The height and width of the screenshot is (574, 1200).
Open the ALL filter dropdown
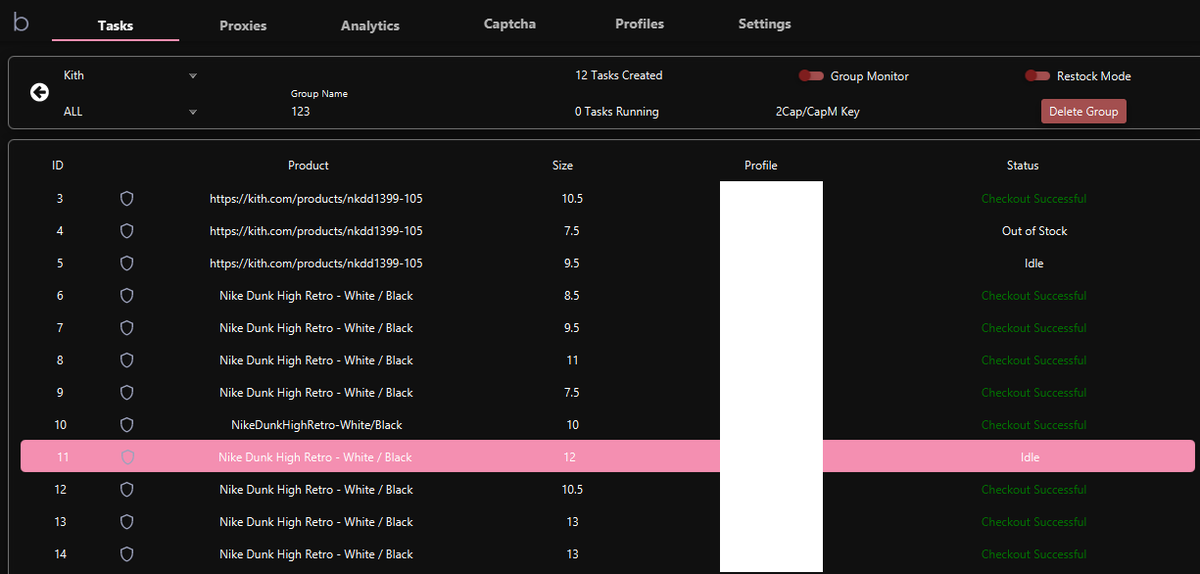pos(130,112)
